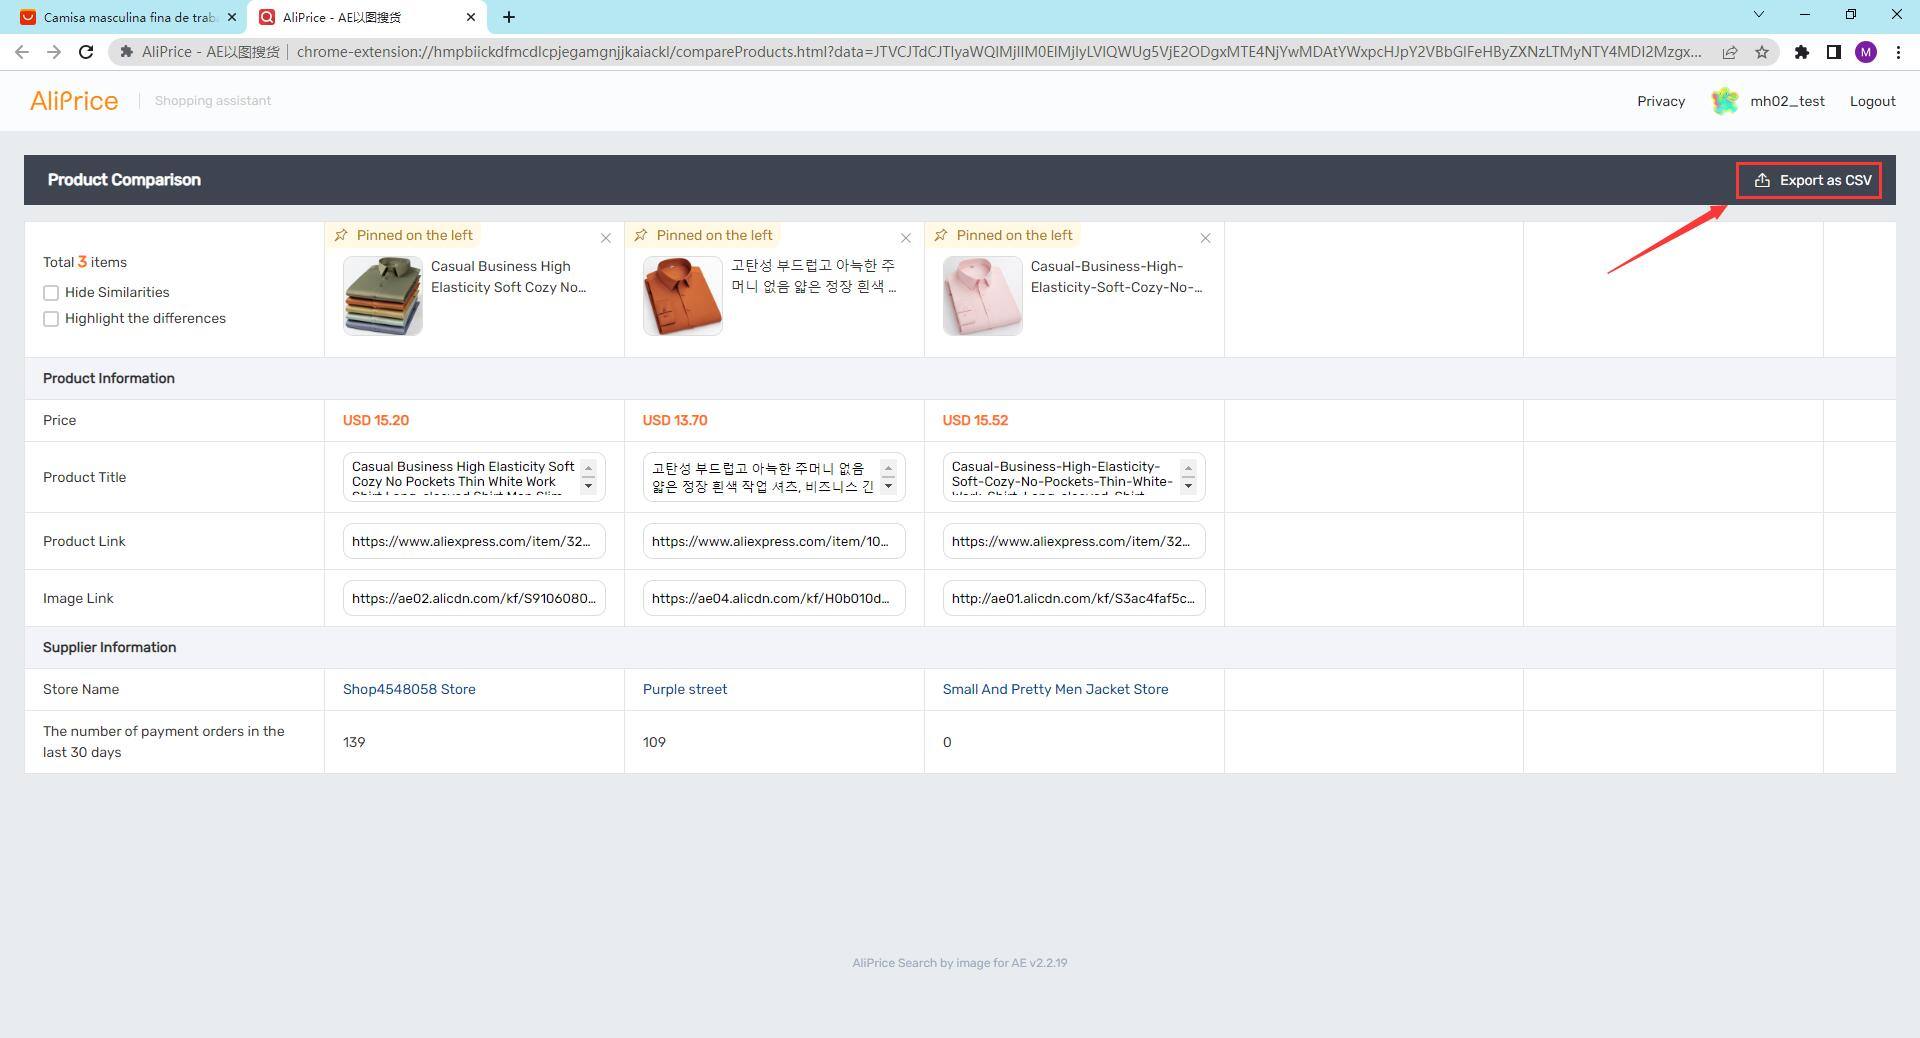
Task: Open the Privacy link
Action: click(1661, 101)
